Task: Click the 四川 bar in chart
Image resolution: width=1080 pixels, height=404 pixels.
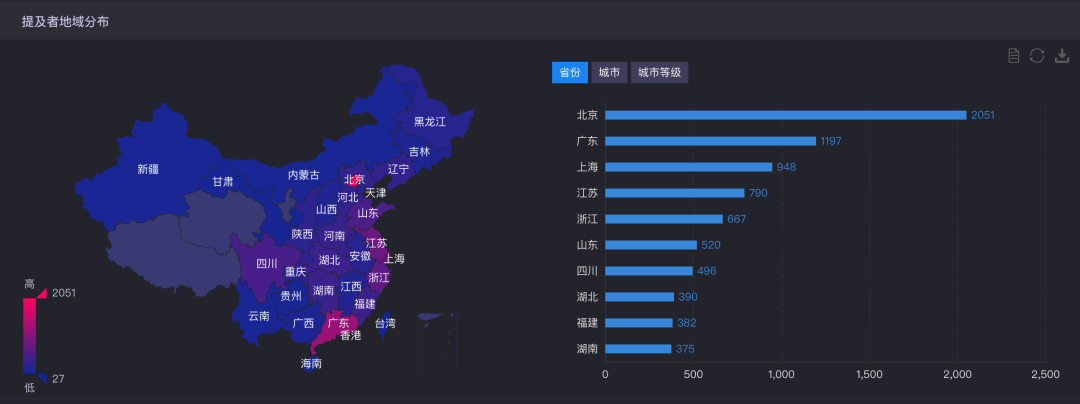Action: 649,271
